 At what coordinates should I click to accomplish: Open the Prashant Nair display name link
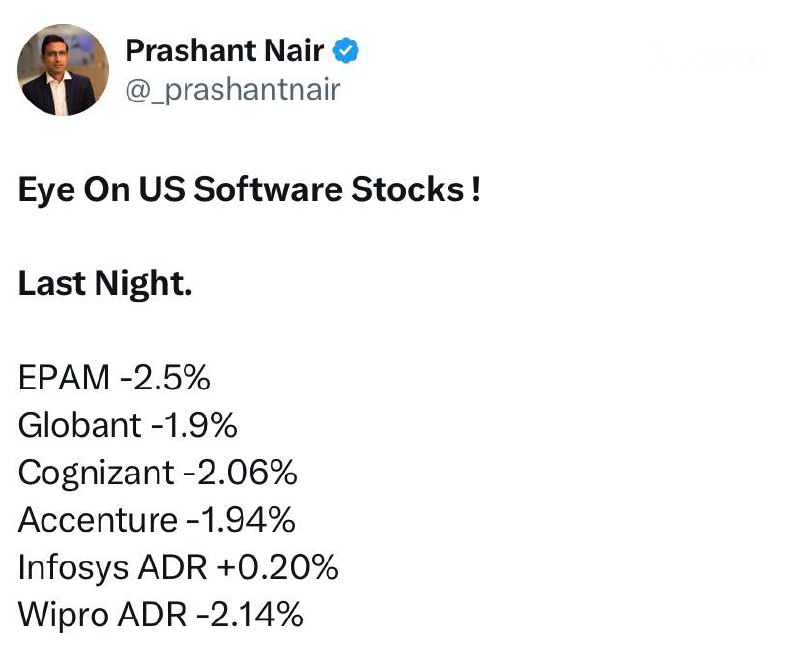224,50
